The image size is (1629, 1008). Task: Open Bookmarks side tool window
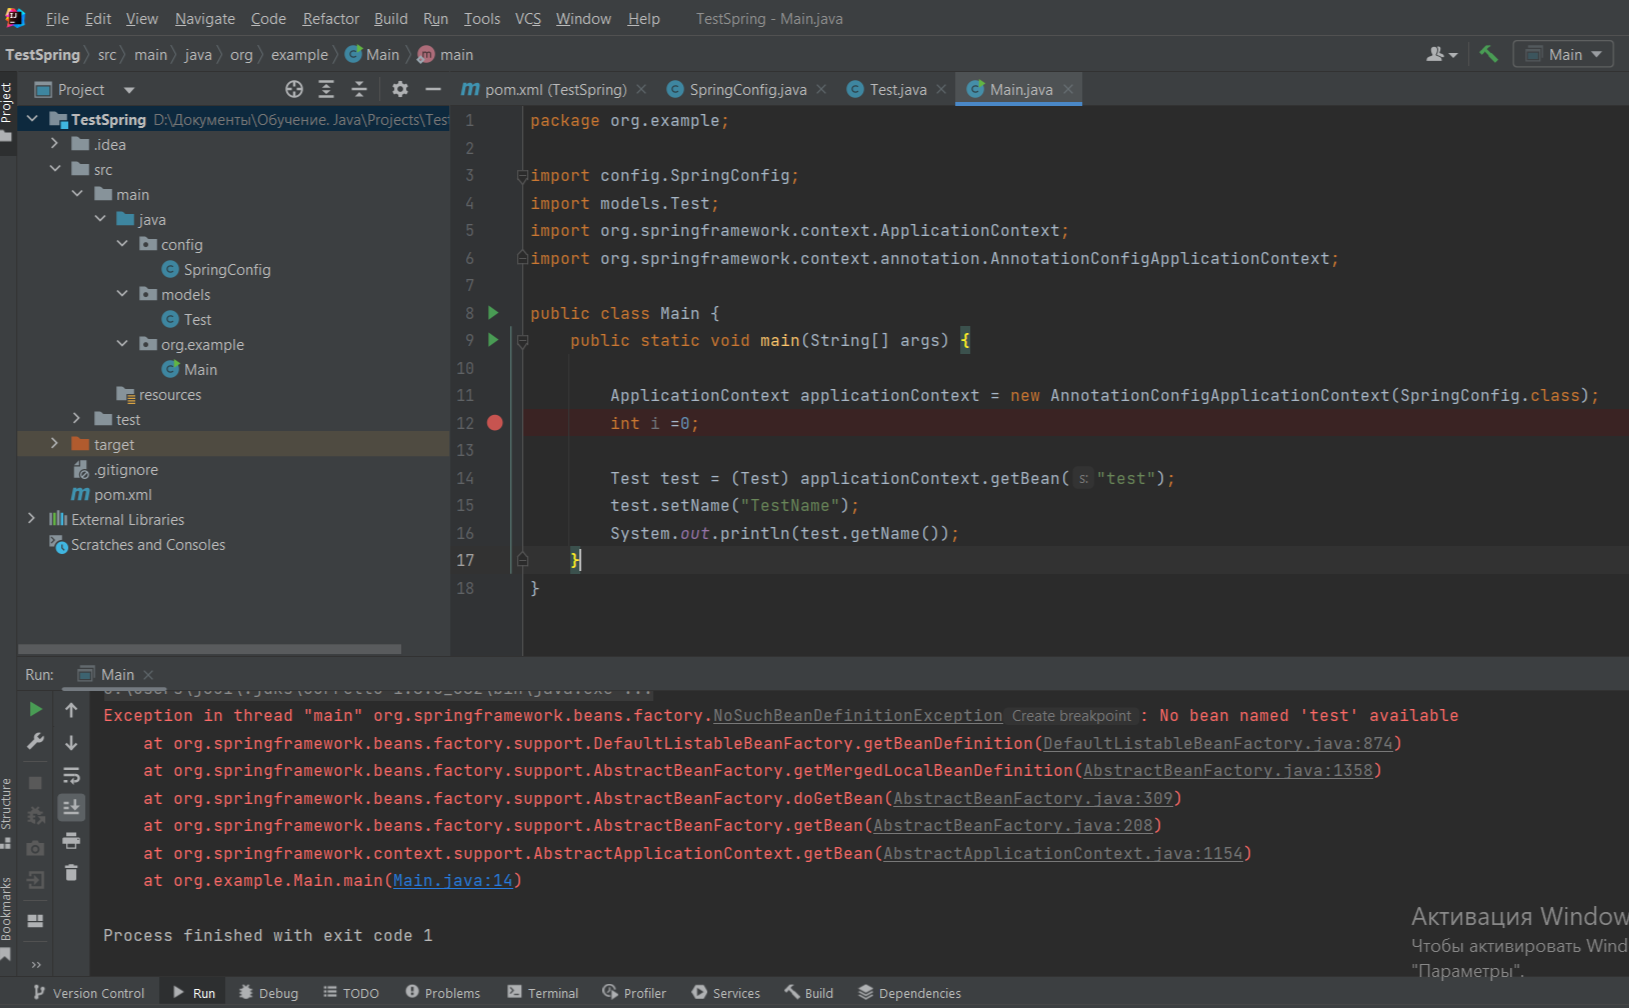[x=6, y=918]
